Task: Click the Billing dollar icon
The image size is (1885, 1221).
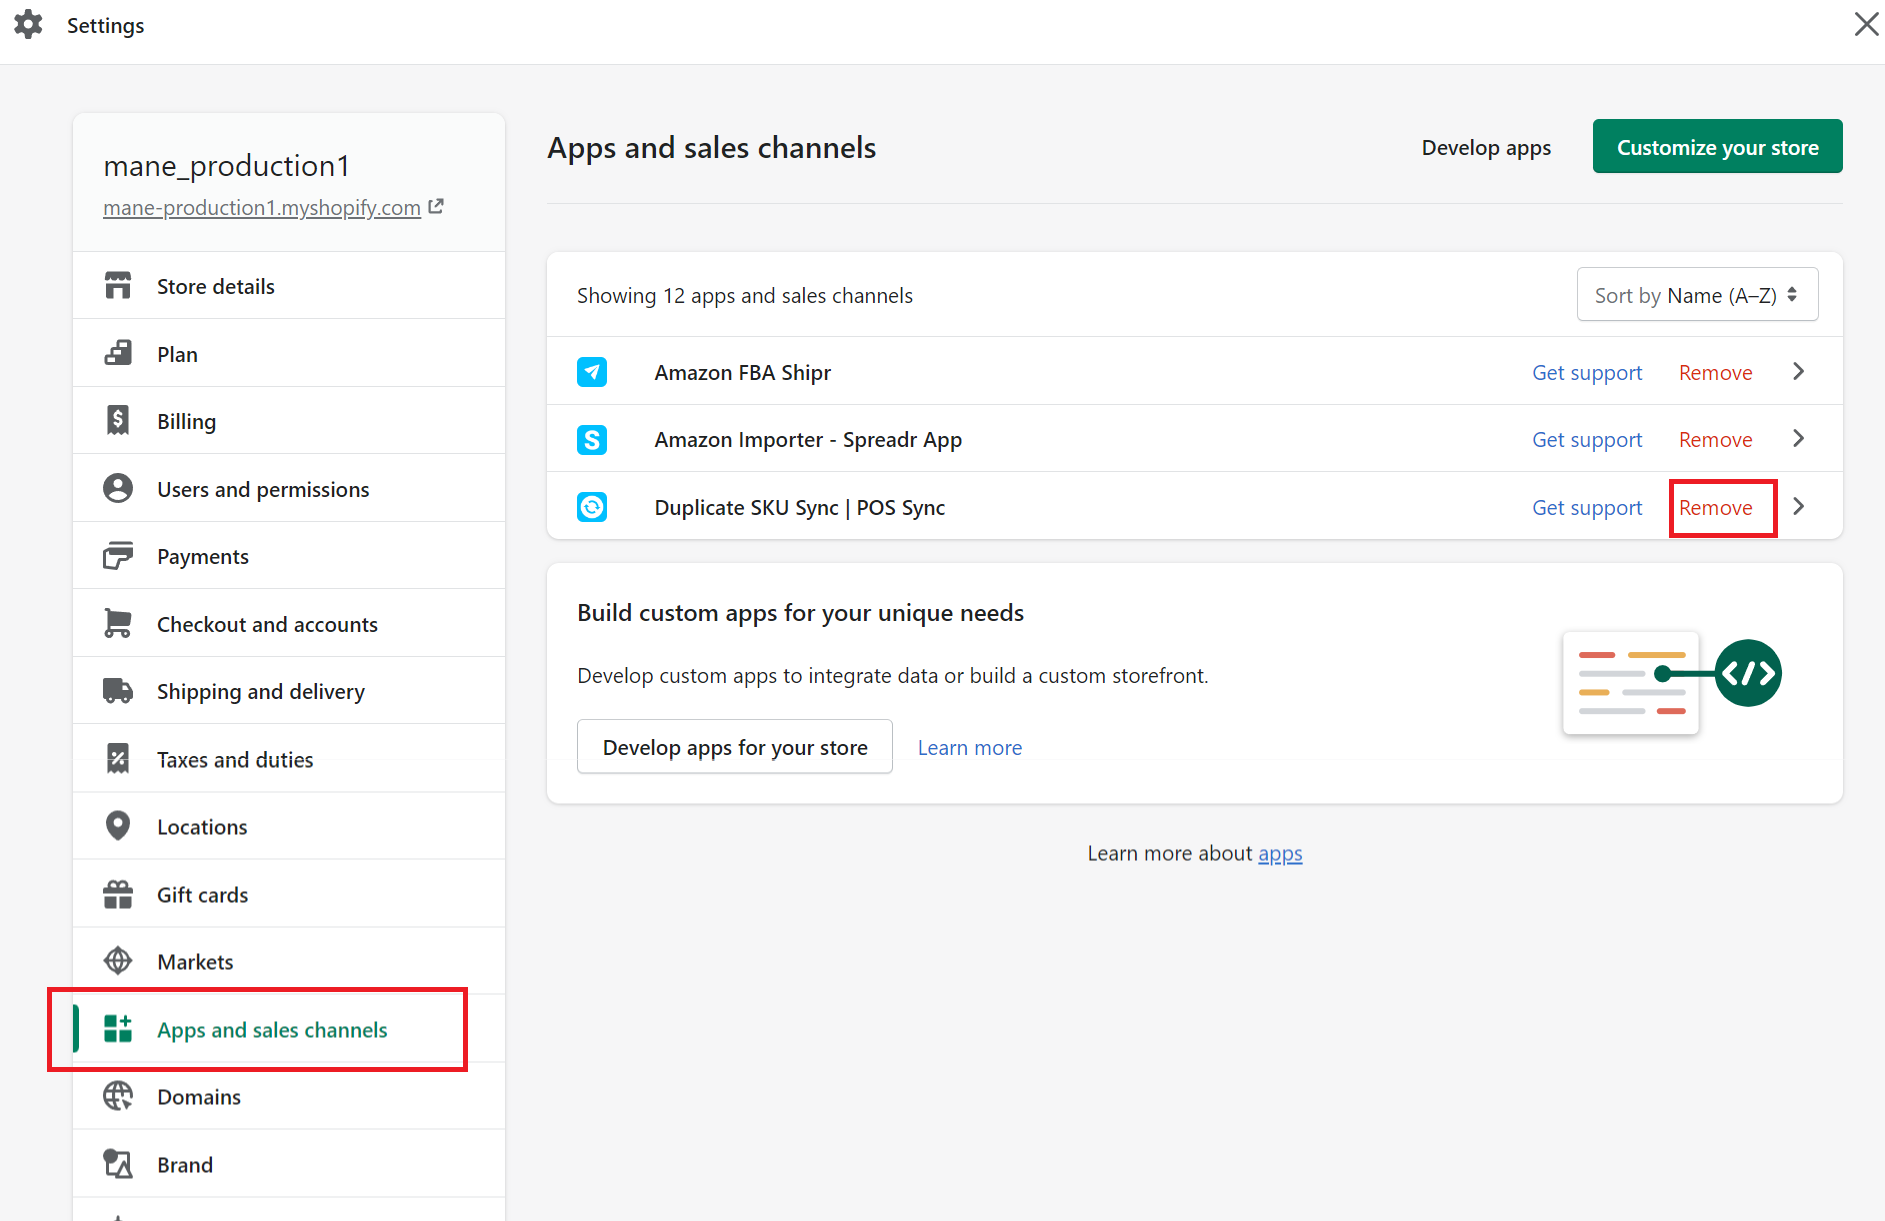Action: coord(118,420)
